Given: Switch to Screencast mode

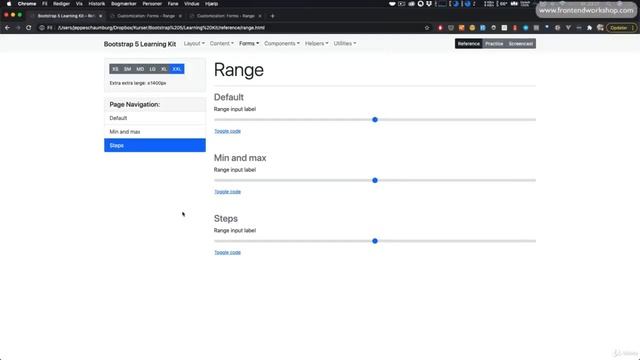Looking at the screenshot, I should click(521, 44).
